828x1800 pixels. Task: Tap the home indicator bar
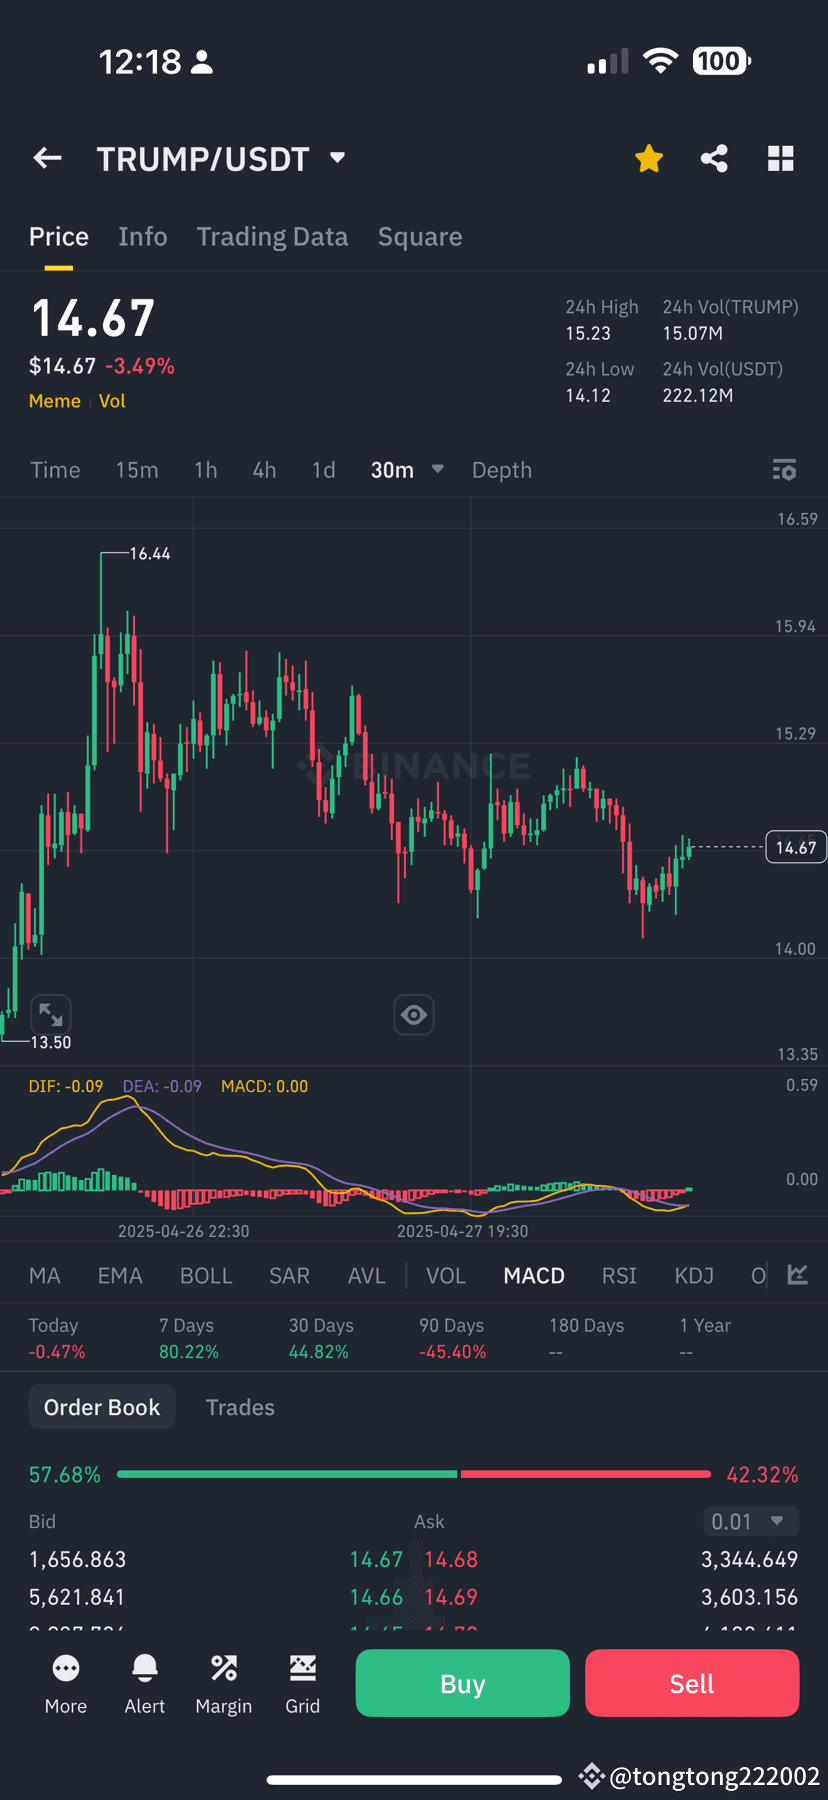click(x=414, y=1779)
